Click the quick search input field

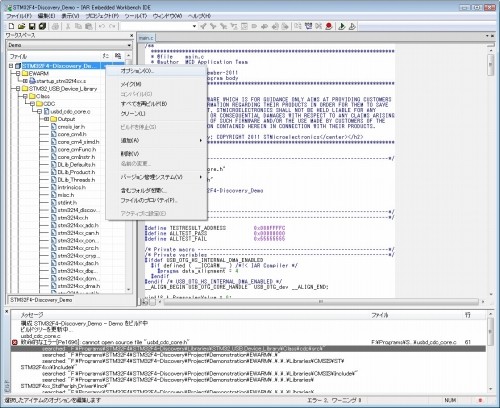click(x=156, y=26)
